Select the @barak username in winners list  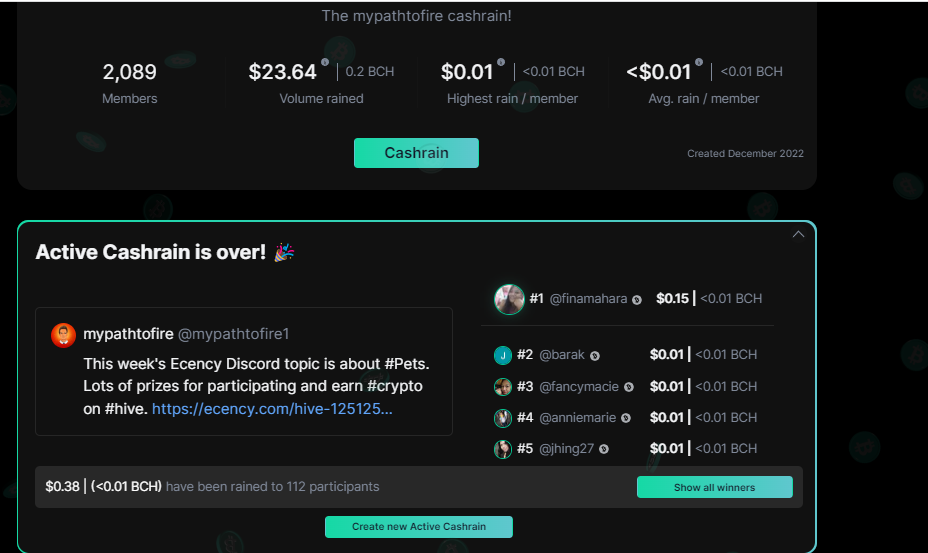[562, 355]
